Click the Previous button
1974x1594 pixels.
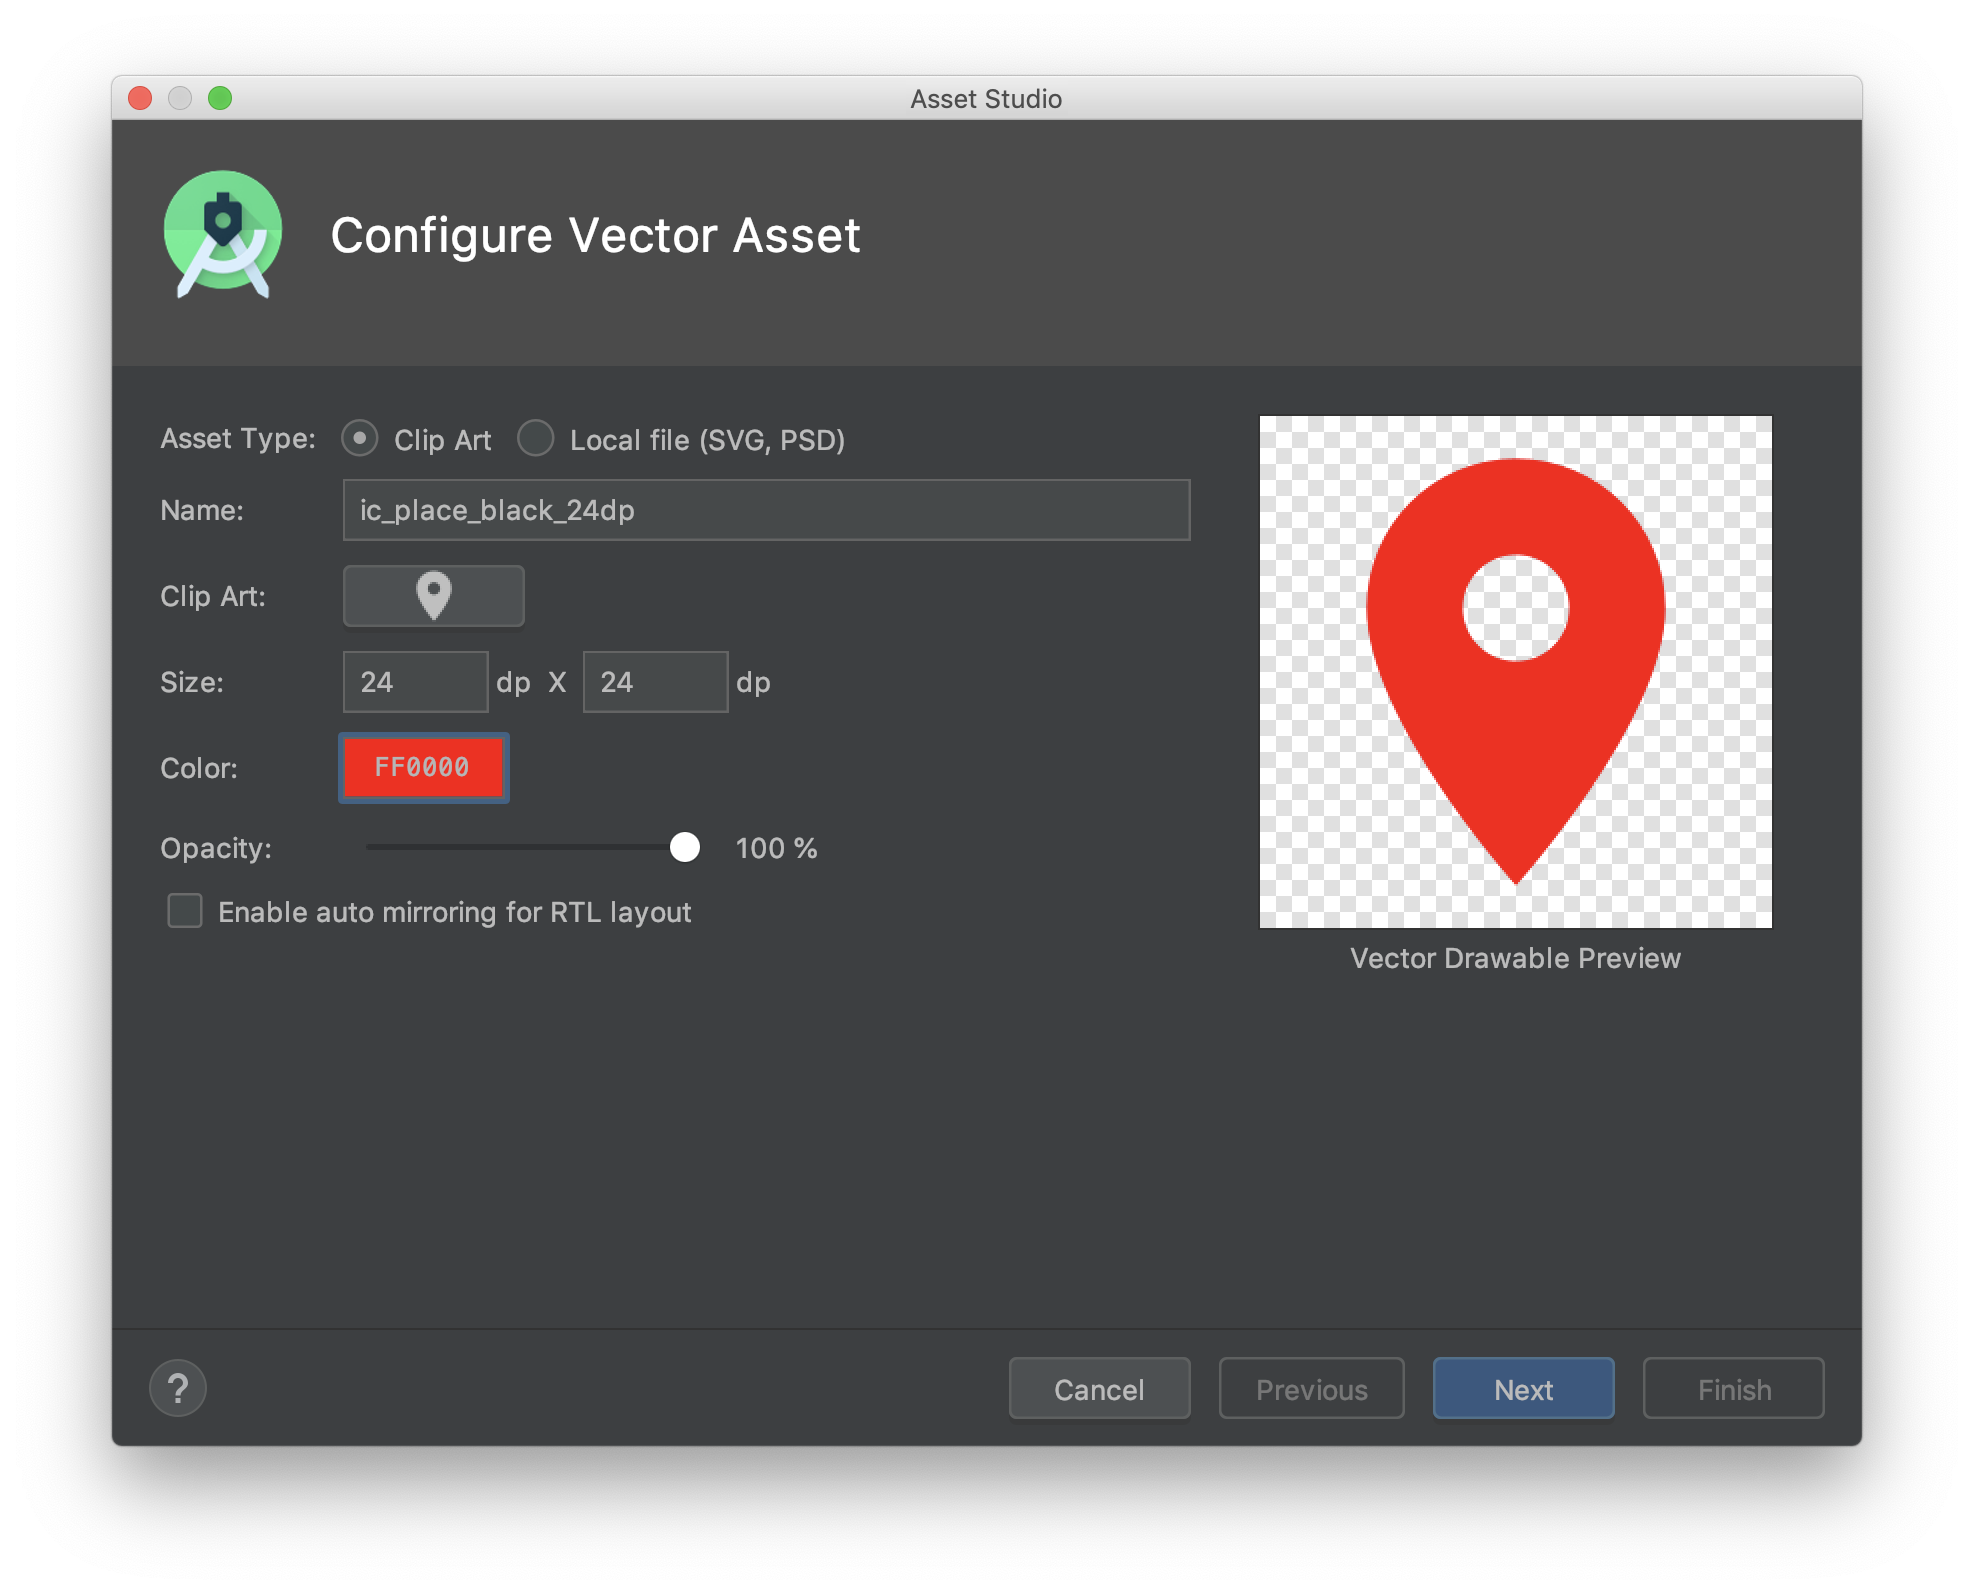click(1311, 1388)
